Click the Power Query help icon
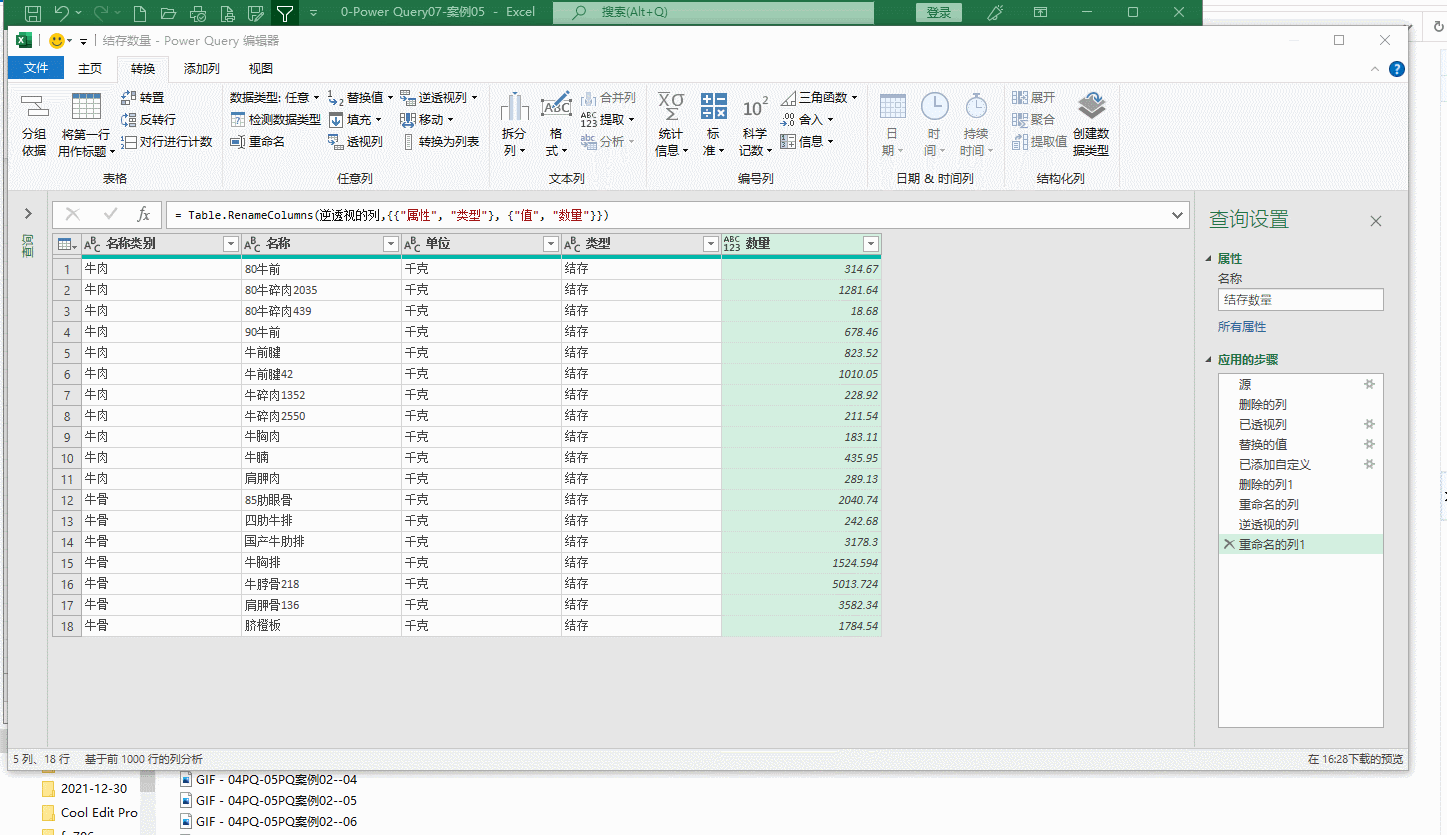 pos(1397,69)
